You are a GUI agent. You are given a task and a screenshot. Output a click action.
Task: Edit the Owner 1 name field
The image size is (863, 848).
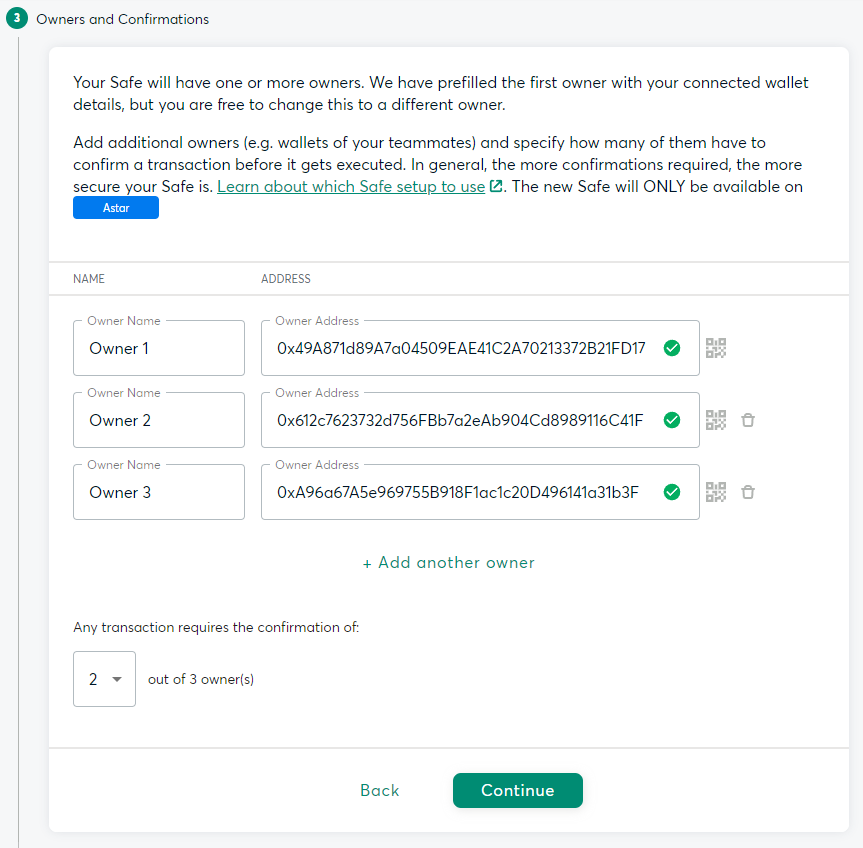tap(159, 348)
